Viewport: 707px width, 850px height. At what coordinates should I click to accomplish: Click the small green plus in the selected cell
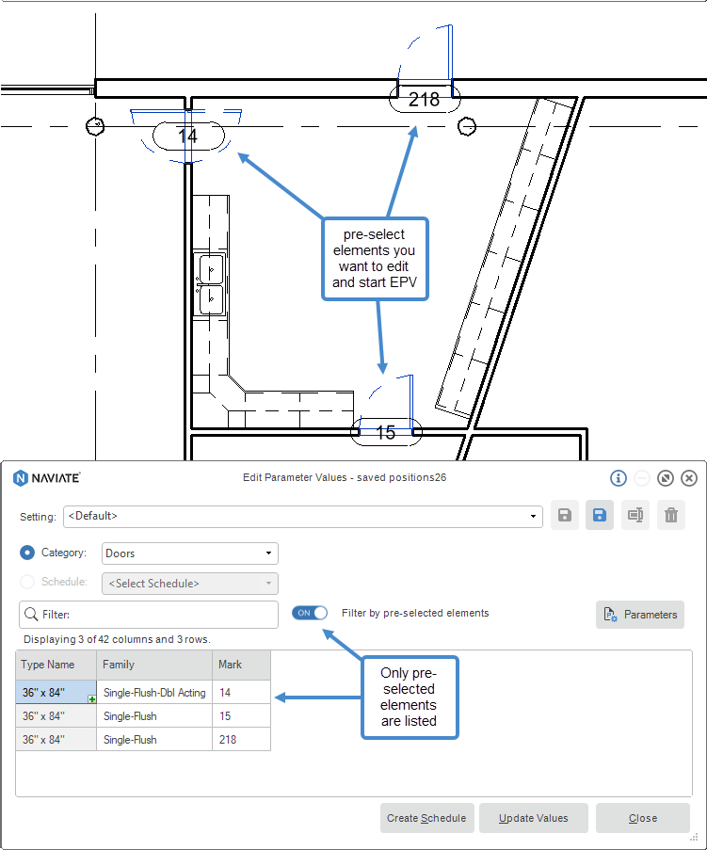point(92,699)
